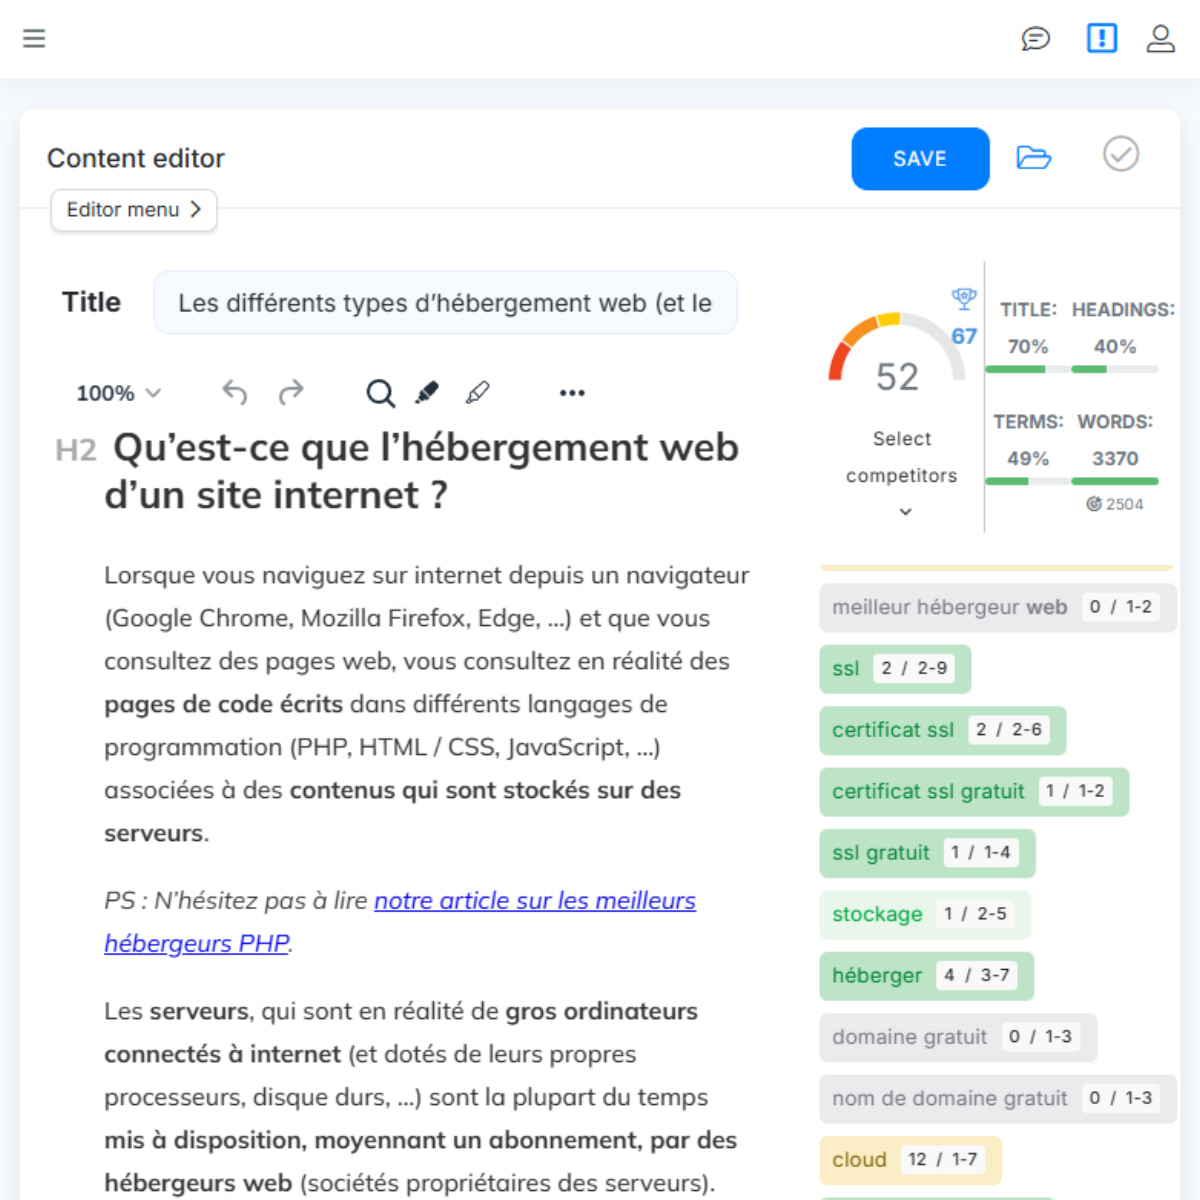The height and width of the screenshot is (1200, 1200).
Task: Click the SAVE button
Action: coord(920,158)
